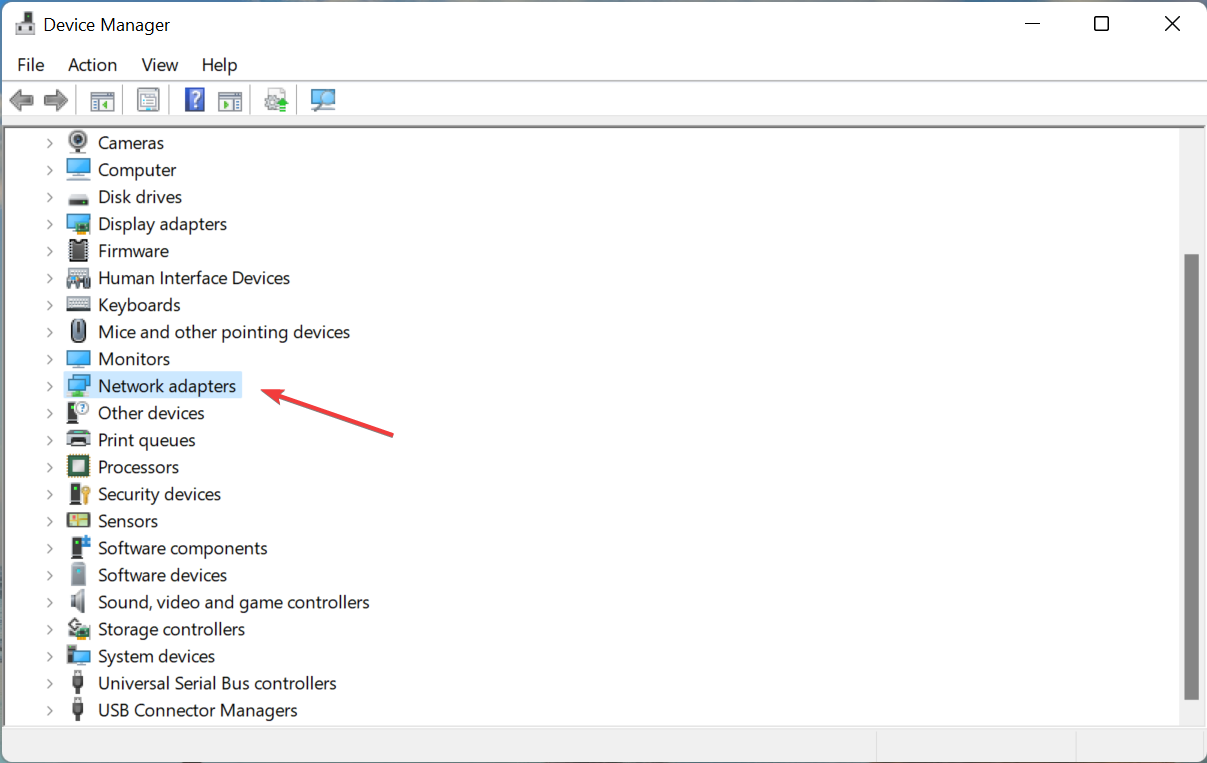Select the Disk drives icon
Image resolution: width=1207 pixels, height=763 pixels.
[78, 197]
